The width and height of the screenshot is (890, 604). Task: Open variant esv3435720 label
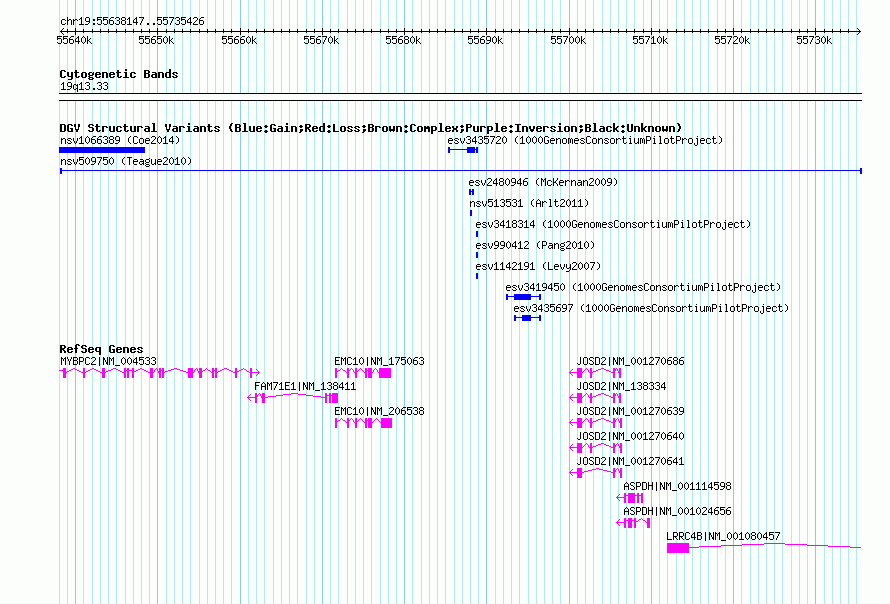(x=585, y=140)
